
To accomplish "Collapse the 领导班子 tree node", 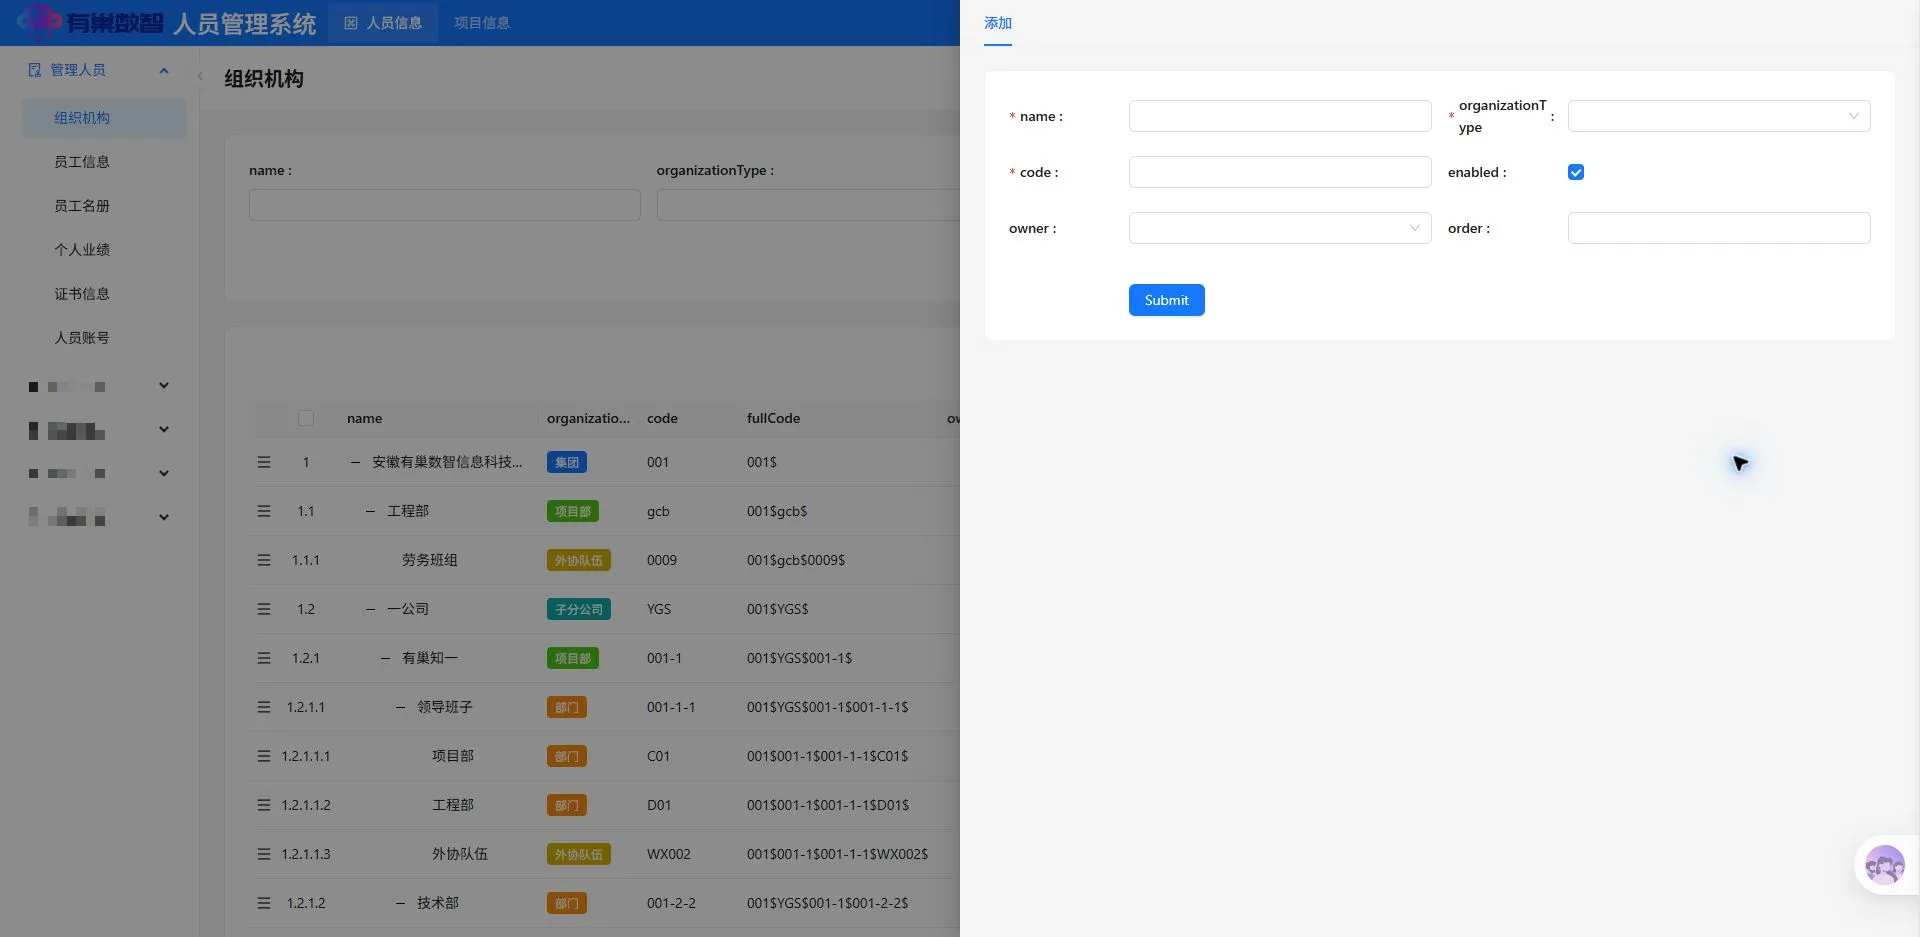I will tap(400, 707).
